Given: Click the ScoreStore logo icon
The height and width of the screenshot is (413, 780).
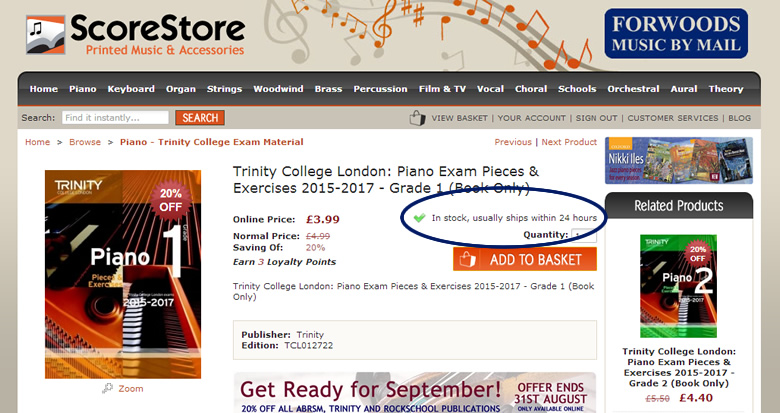Looking at the screenshot, I should tap(45, 34).
